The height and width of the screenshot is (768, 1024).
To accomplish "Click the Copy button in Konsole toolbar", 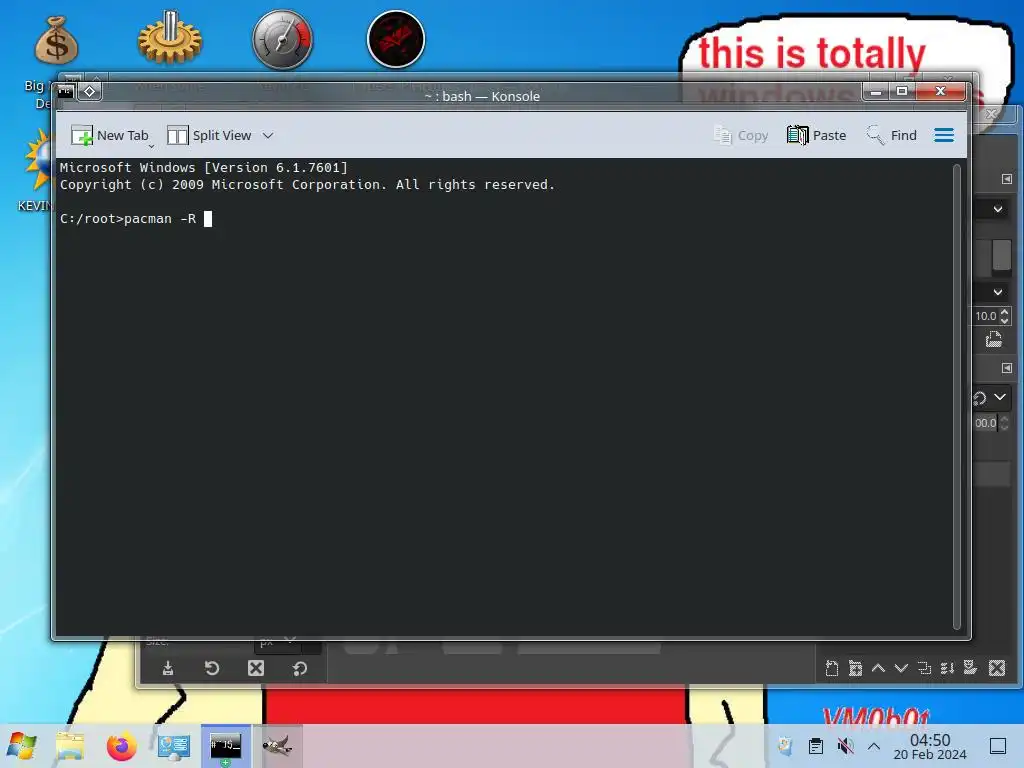I will (x=741, y=135).
